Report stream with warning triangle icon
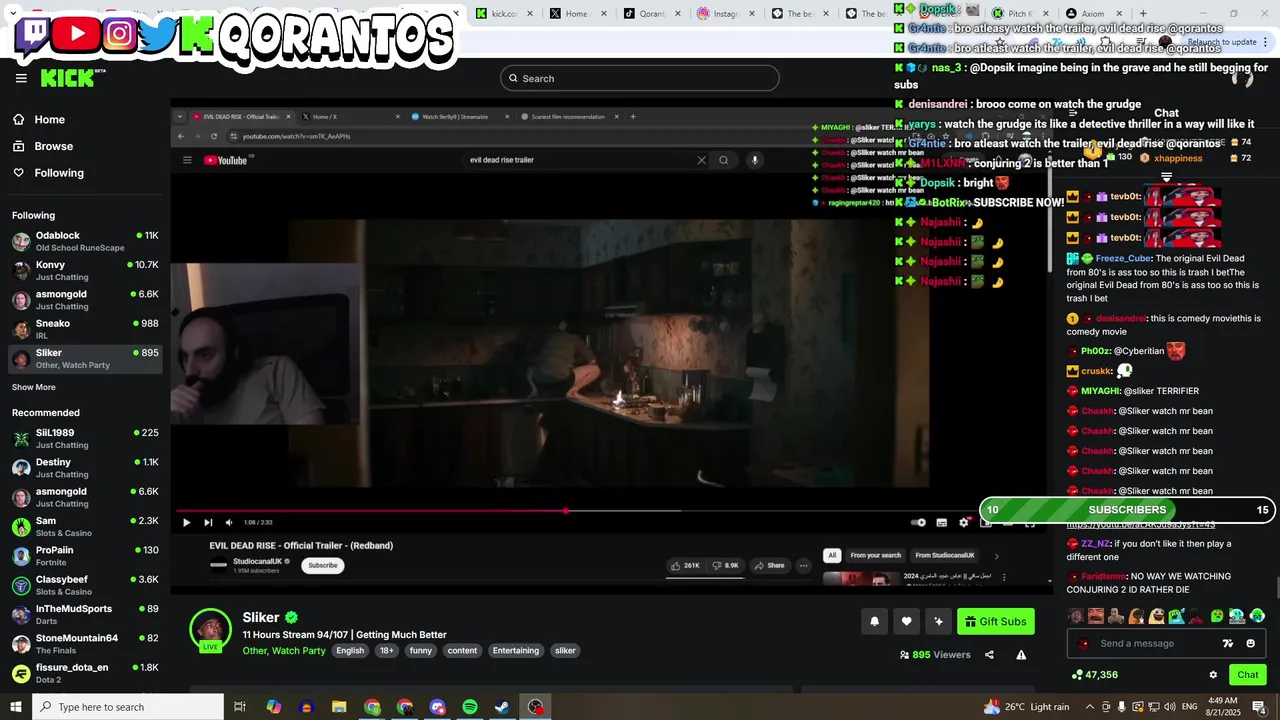This screenshot has height=720, width=1280. coord(1021,655)
